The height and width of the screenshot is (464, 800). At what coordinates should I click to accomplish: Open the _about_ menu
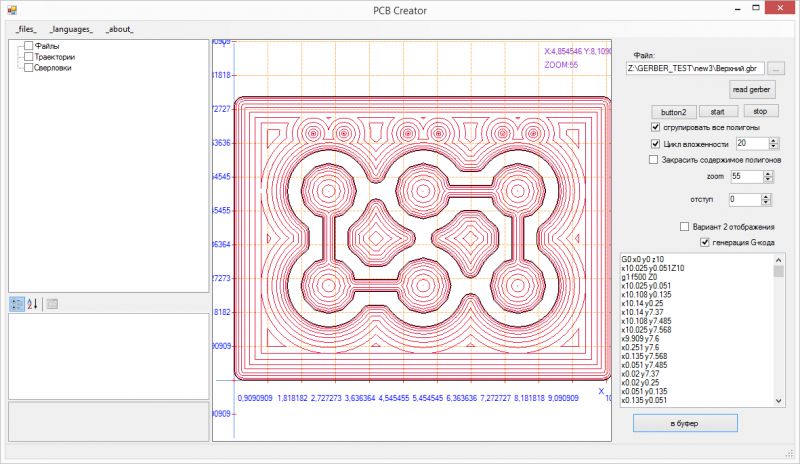(x=119, y=29)
